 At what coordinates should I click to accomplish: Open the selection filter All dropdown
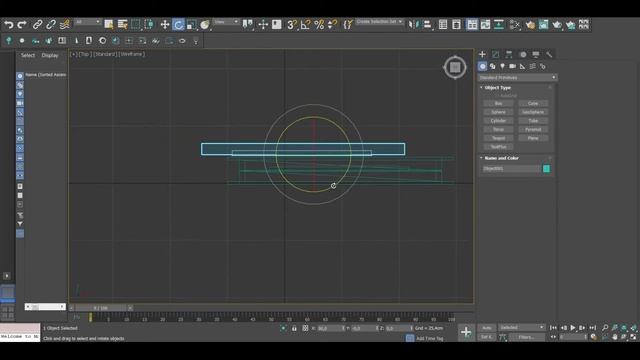(x=87, y=22)
